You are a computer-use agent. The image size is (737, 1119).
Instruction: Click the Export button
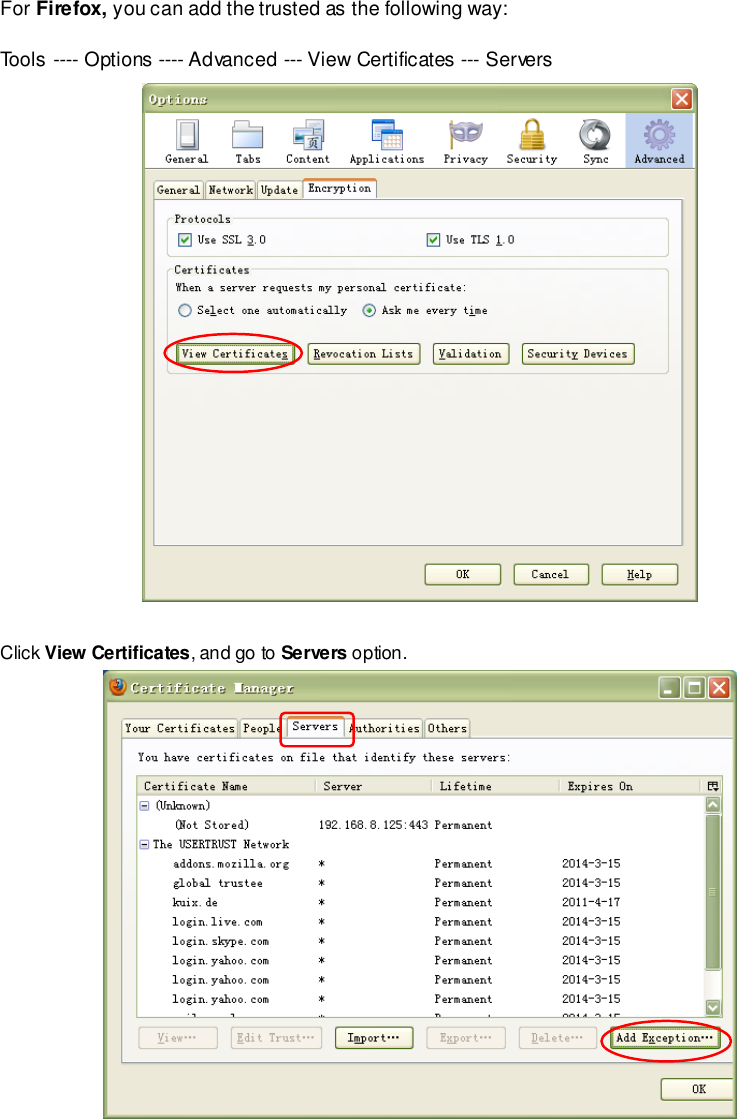466,1038
